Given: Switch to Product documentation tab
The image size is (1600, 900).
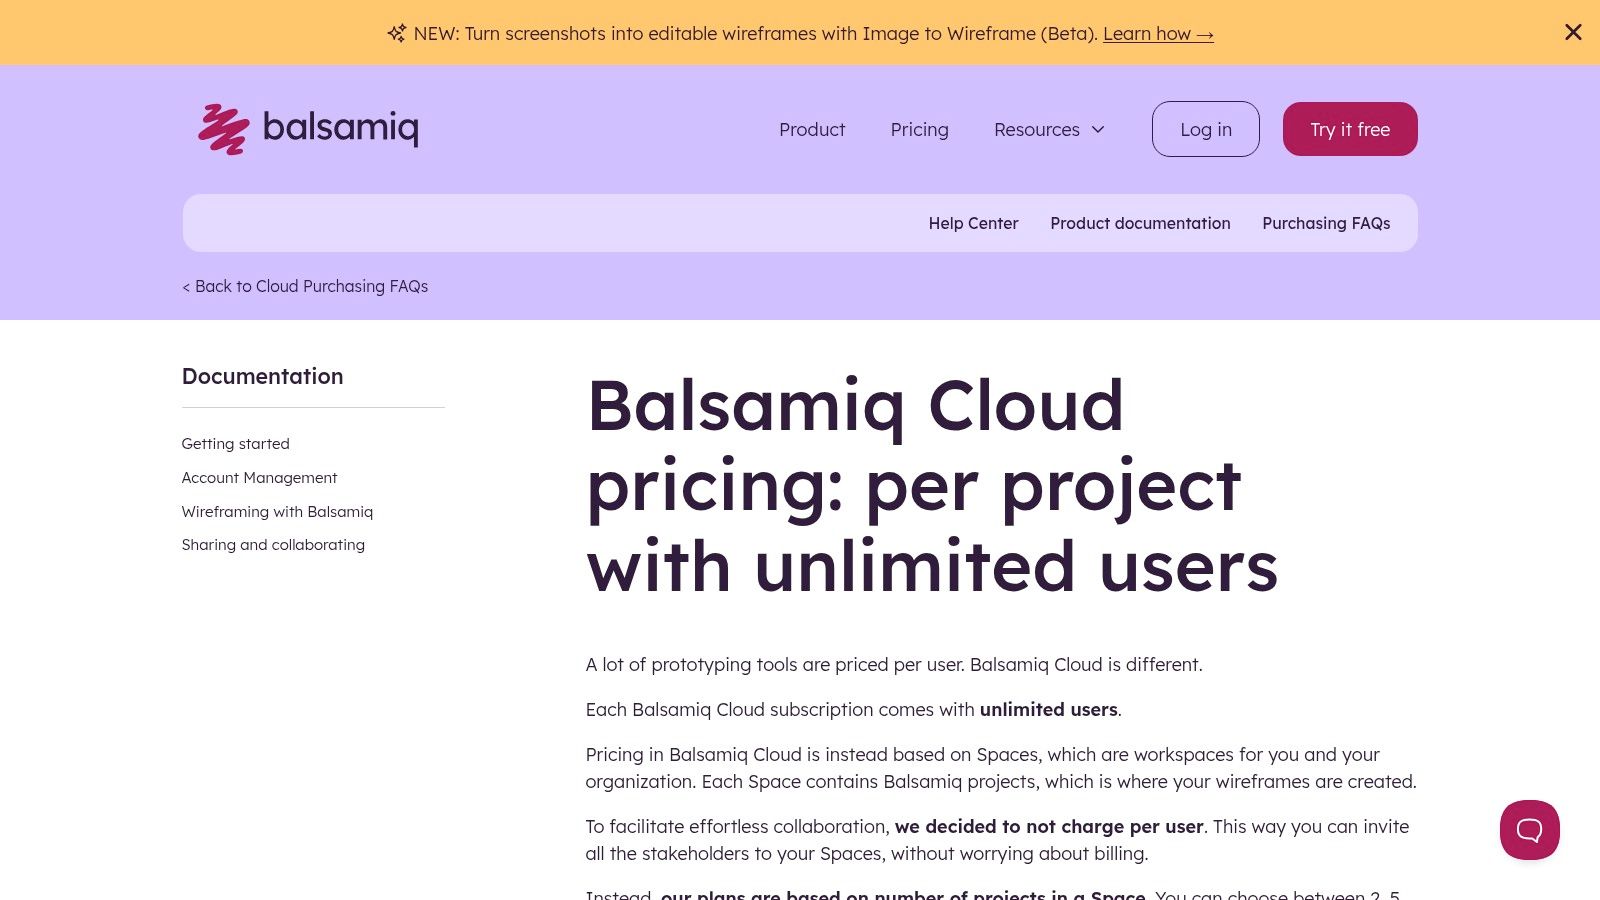Looking at the screenshot, I should click(x=1140, y=223).
